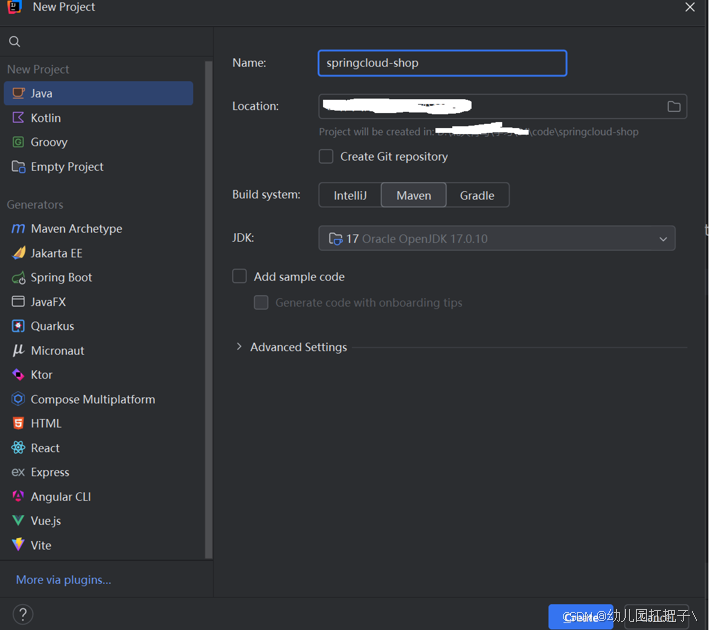Select Angular CLI label

61,497
